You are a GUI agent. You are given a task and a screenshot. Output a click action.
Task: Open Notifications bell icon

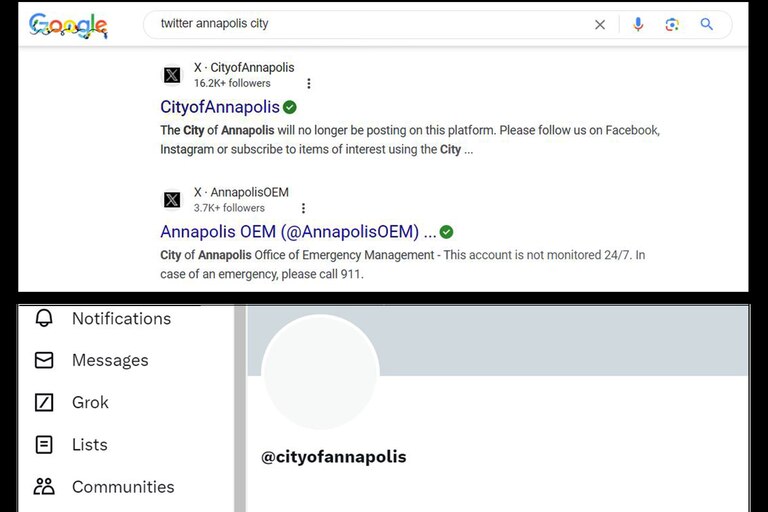(44, 318)
